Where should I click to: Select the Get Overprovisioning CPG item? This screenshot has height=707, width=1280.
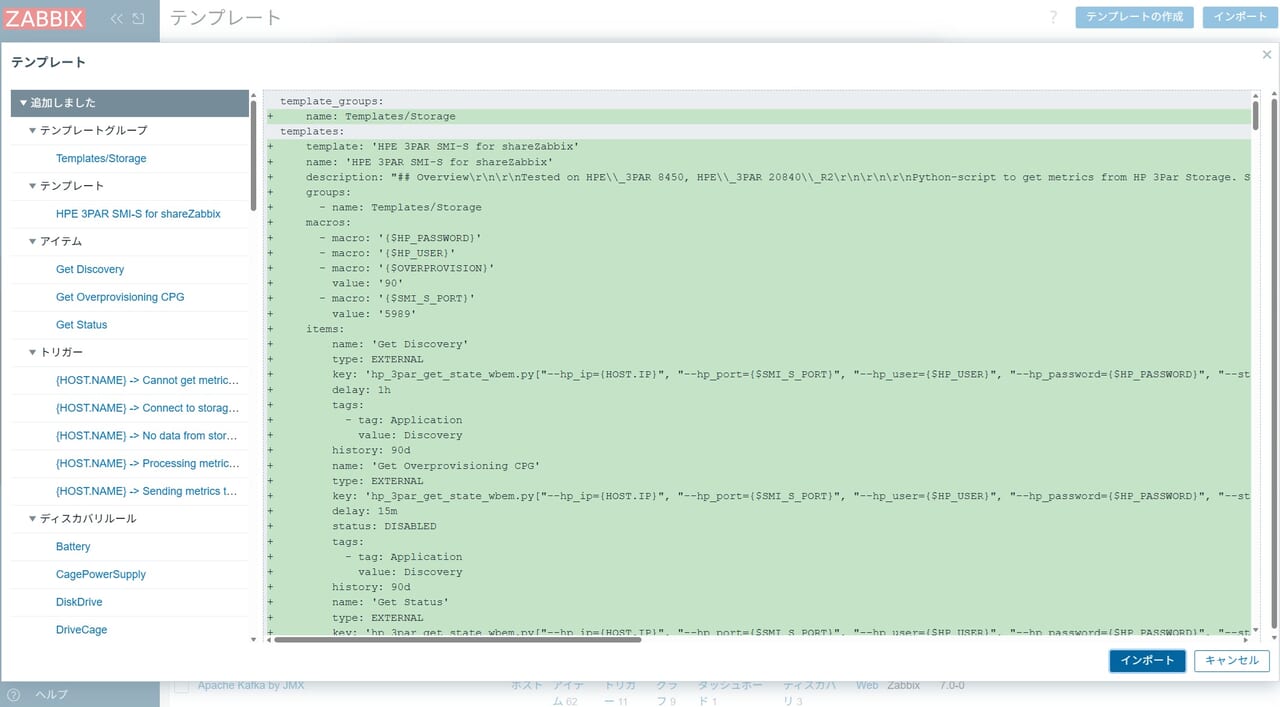point(120,297)
